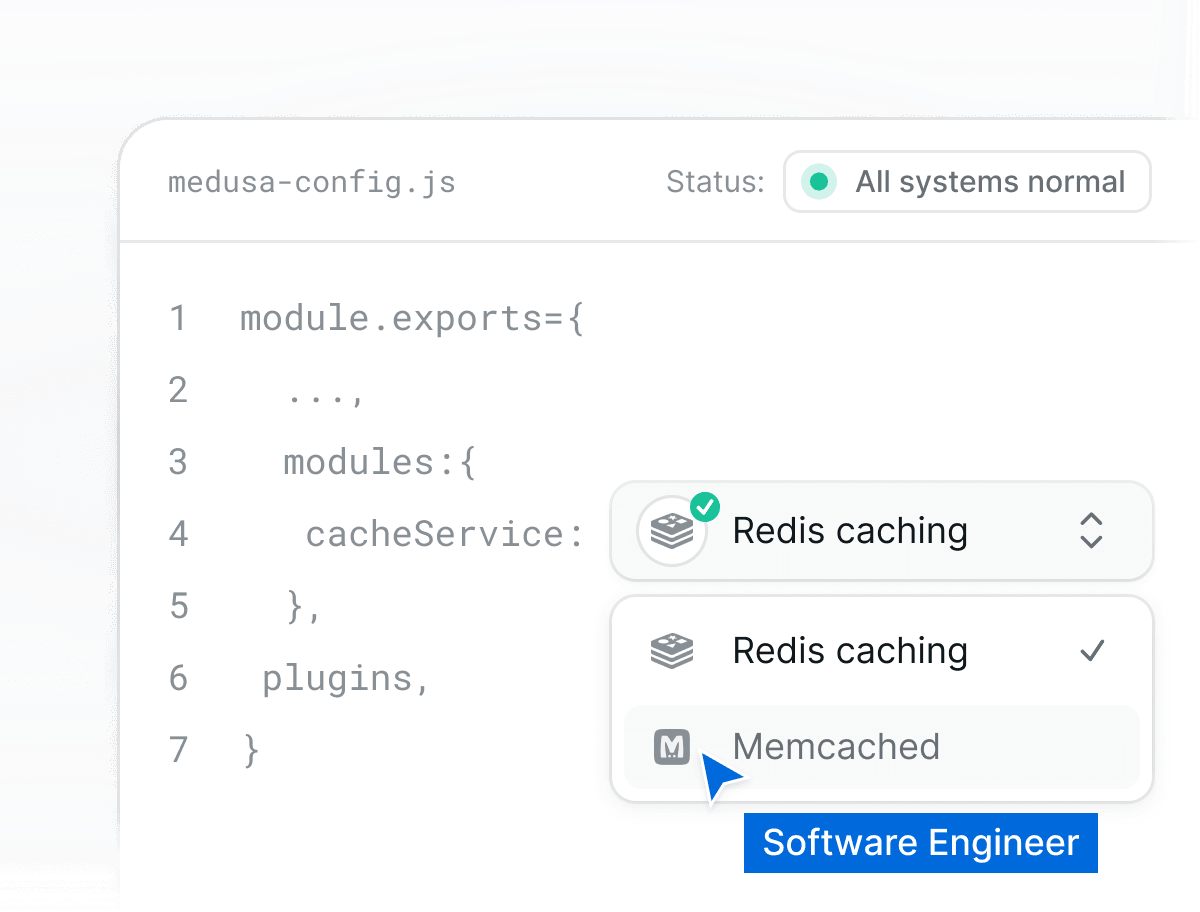Select Redis caching option in dropdown list
Image resolution: width=1200 pixels, height=912 pixels.
coord(881,651)
